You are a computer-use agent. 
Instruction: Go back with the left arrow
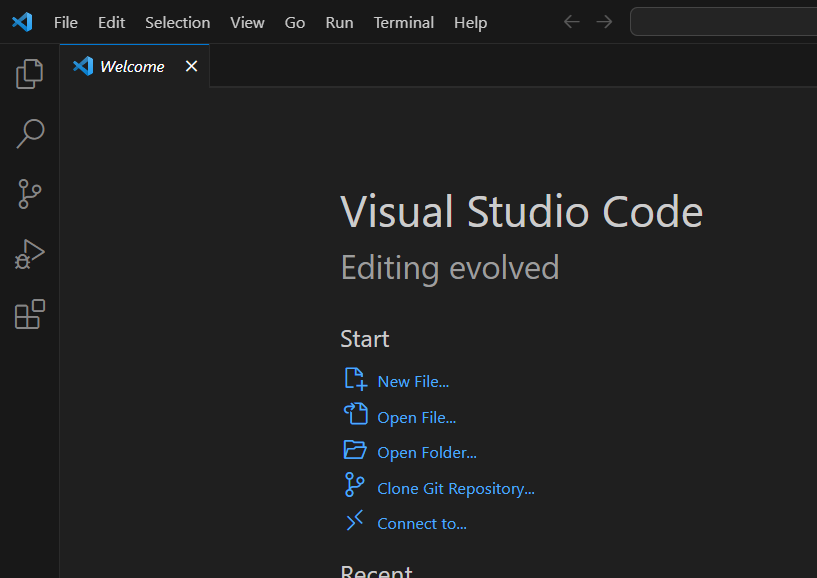(572, 22)
